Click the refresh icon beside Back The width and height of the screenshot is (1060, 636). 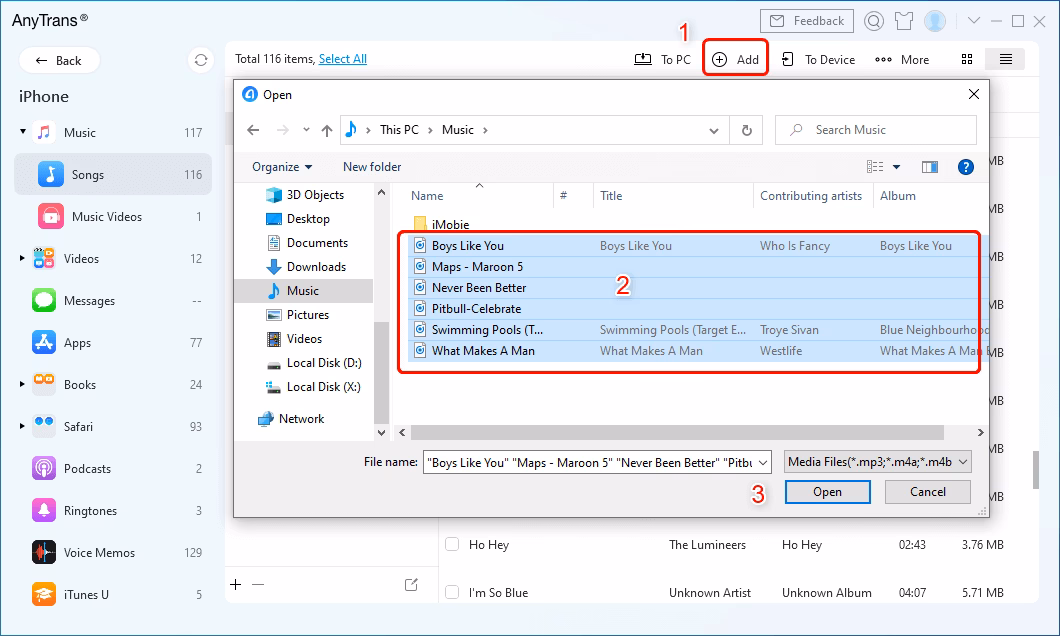201,60
